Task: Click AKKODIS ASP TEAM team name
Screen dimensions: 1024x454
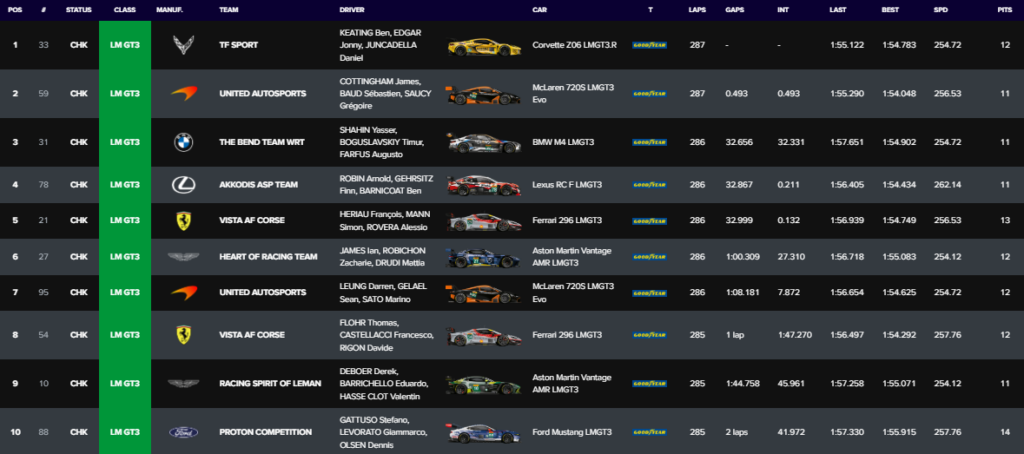Action: click(258, 185)
